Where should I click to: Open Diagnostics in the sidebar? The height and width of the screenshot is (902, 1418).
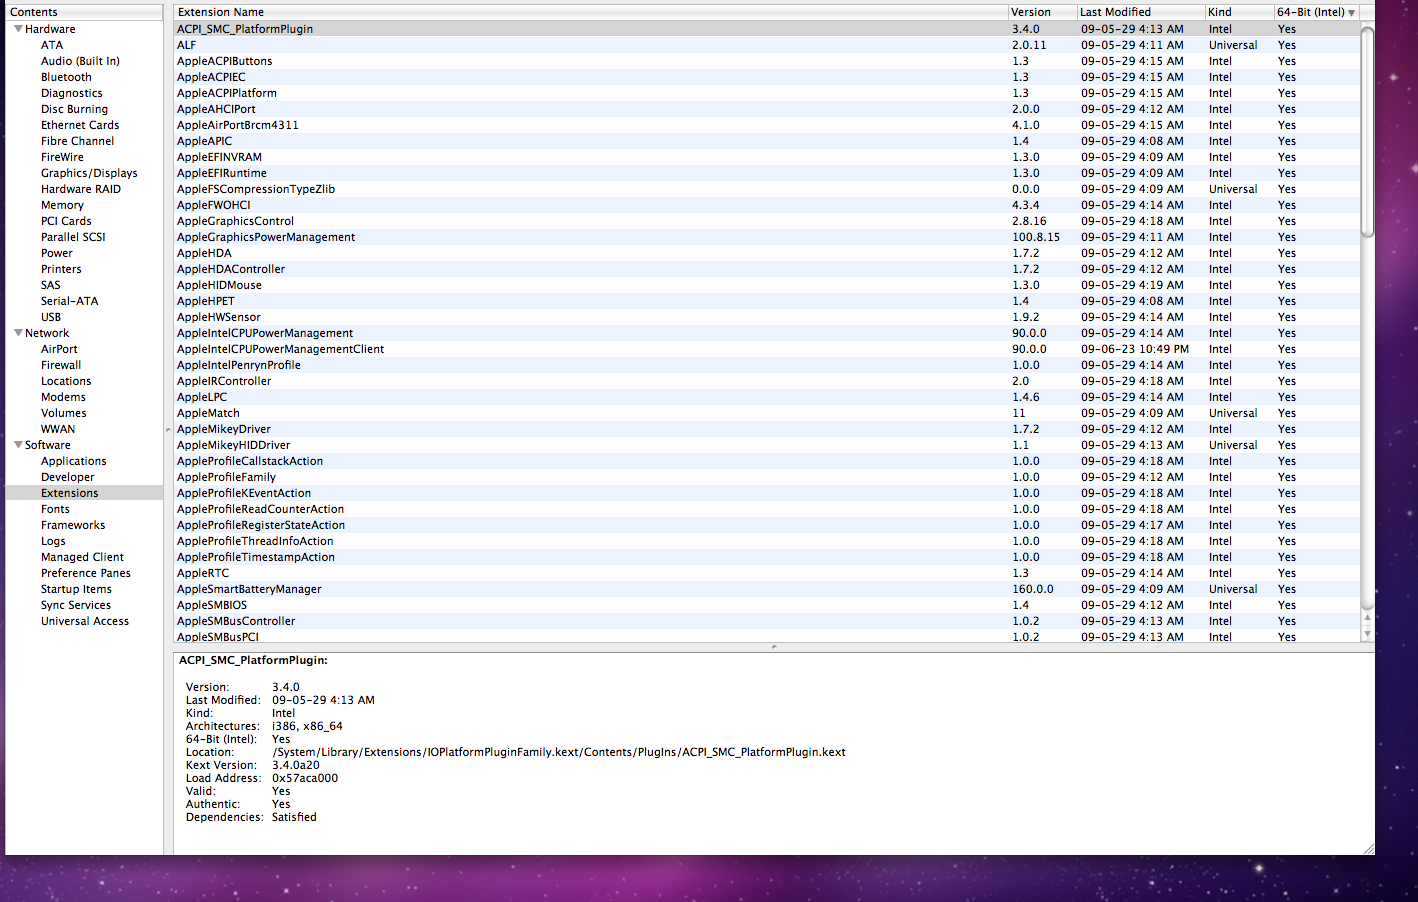point(71,93)
